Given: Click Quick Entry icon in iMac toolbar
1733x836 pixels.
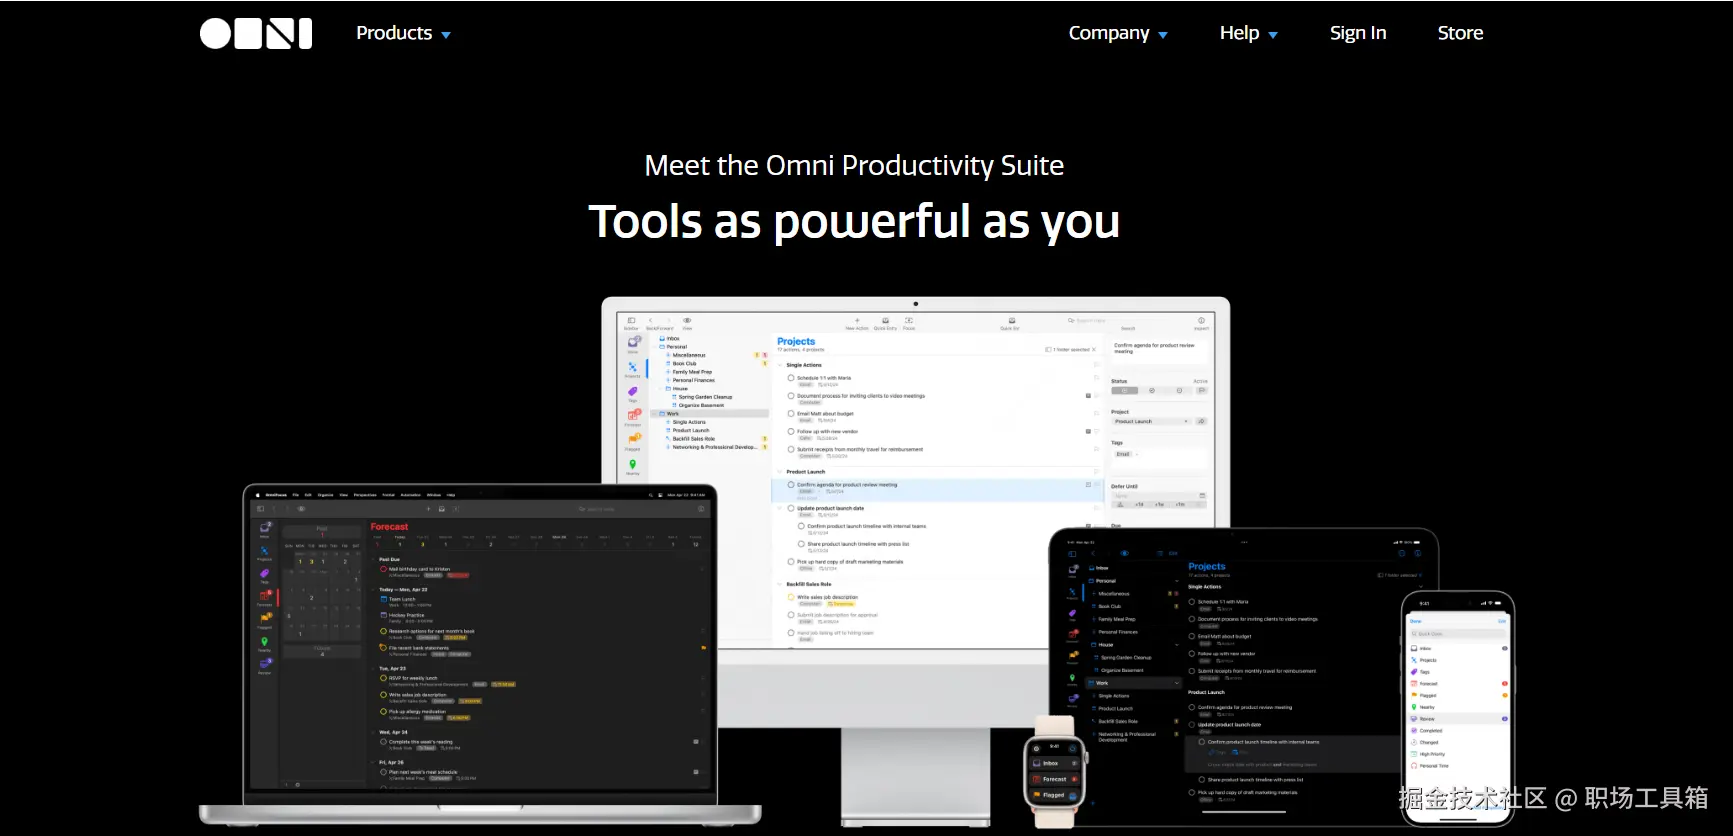Looking at the screenshot, I should tap(885, 322).
